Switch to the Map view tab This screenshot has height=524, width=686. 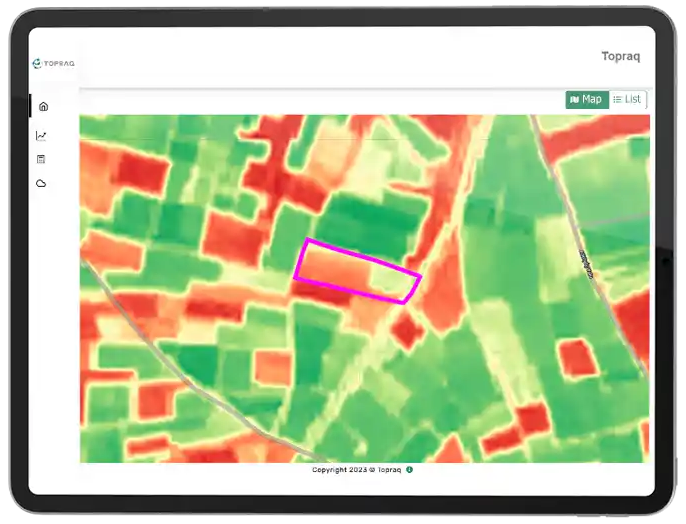(x=586, y=100)
